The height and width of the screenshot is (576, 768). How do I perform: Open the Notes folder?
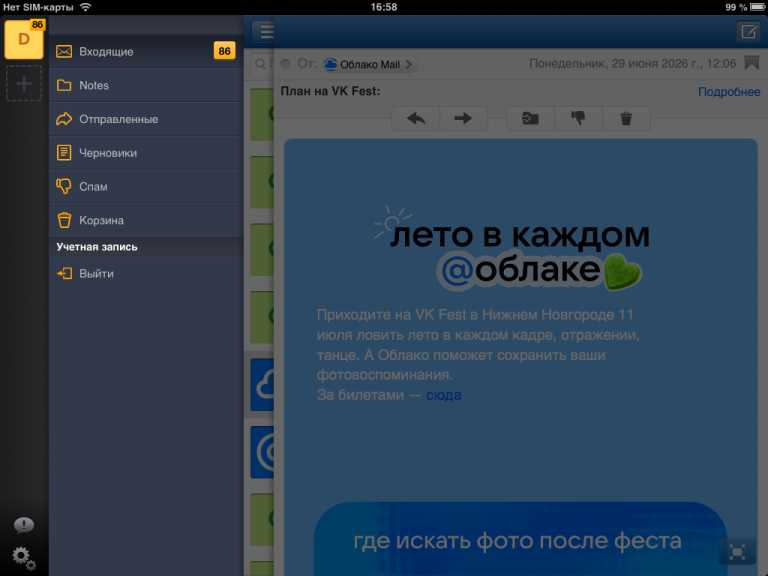[146, 85]
